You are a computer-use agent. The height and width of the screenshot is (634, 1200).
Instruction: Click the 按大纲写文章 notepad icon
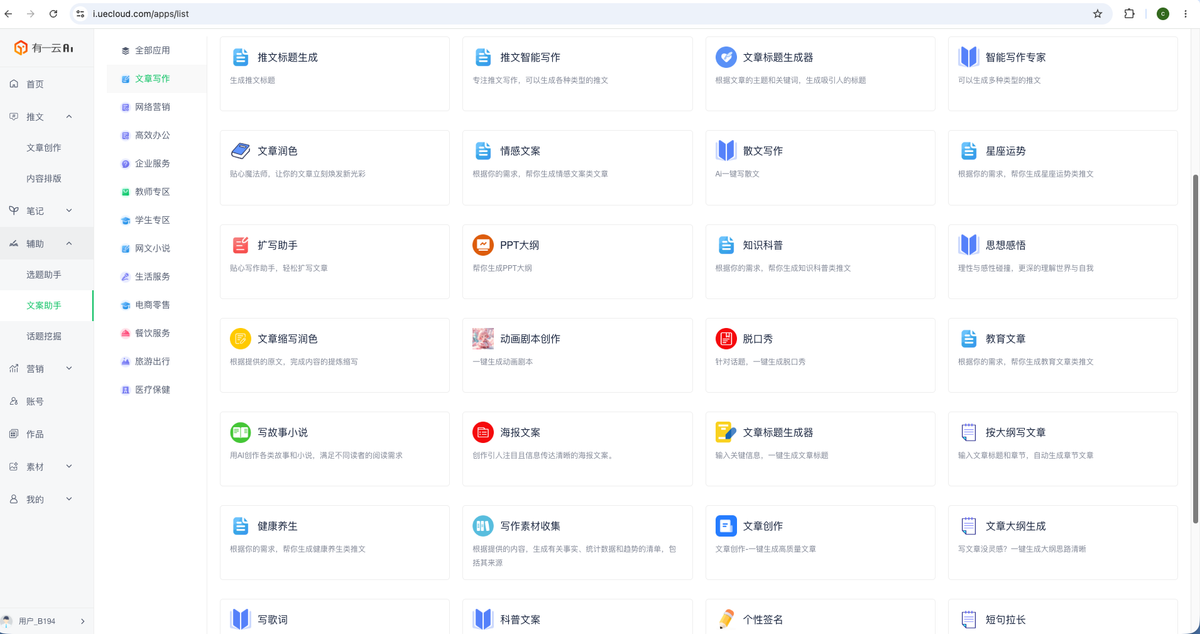coord(968,433)
